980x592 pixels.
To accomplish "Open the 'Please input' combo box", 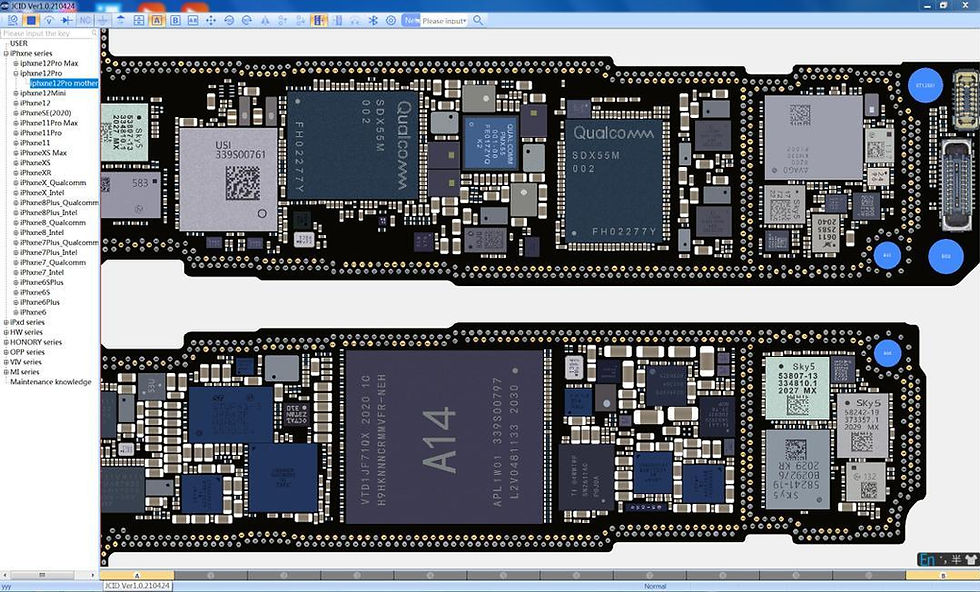I will coord(444,21).
